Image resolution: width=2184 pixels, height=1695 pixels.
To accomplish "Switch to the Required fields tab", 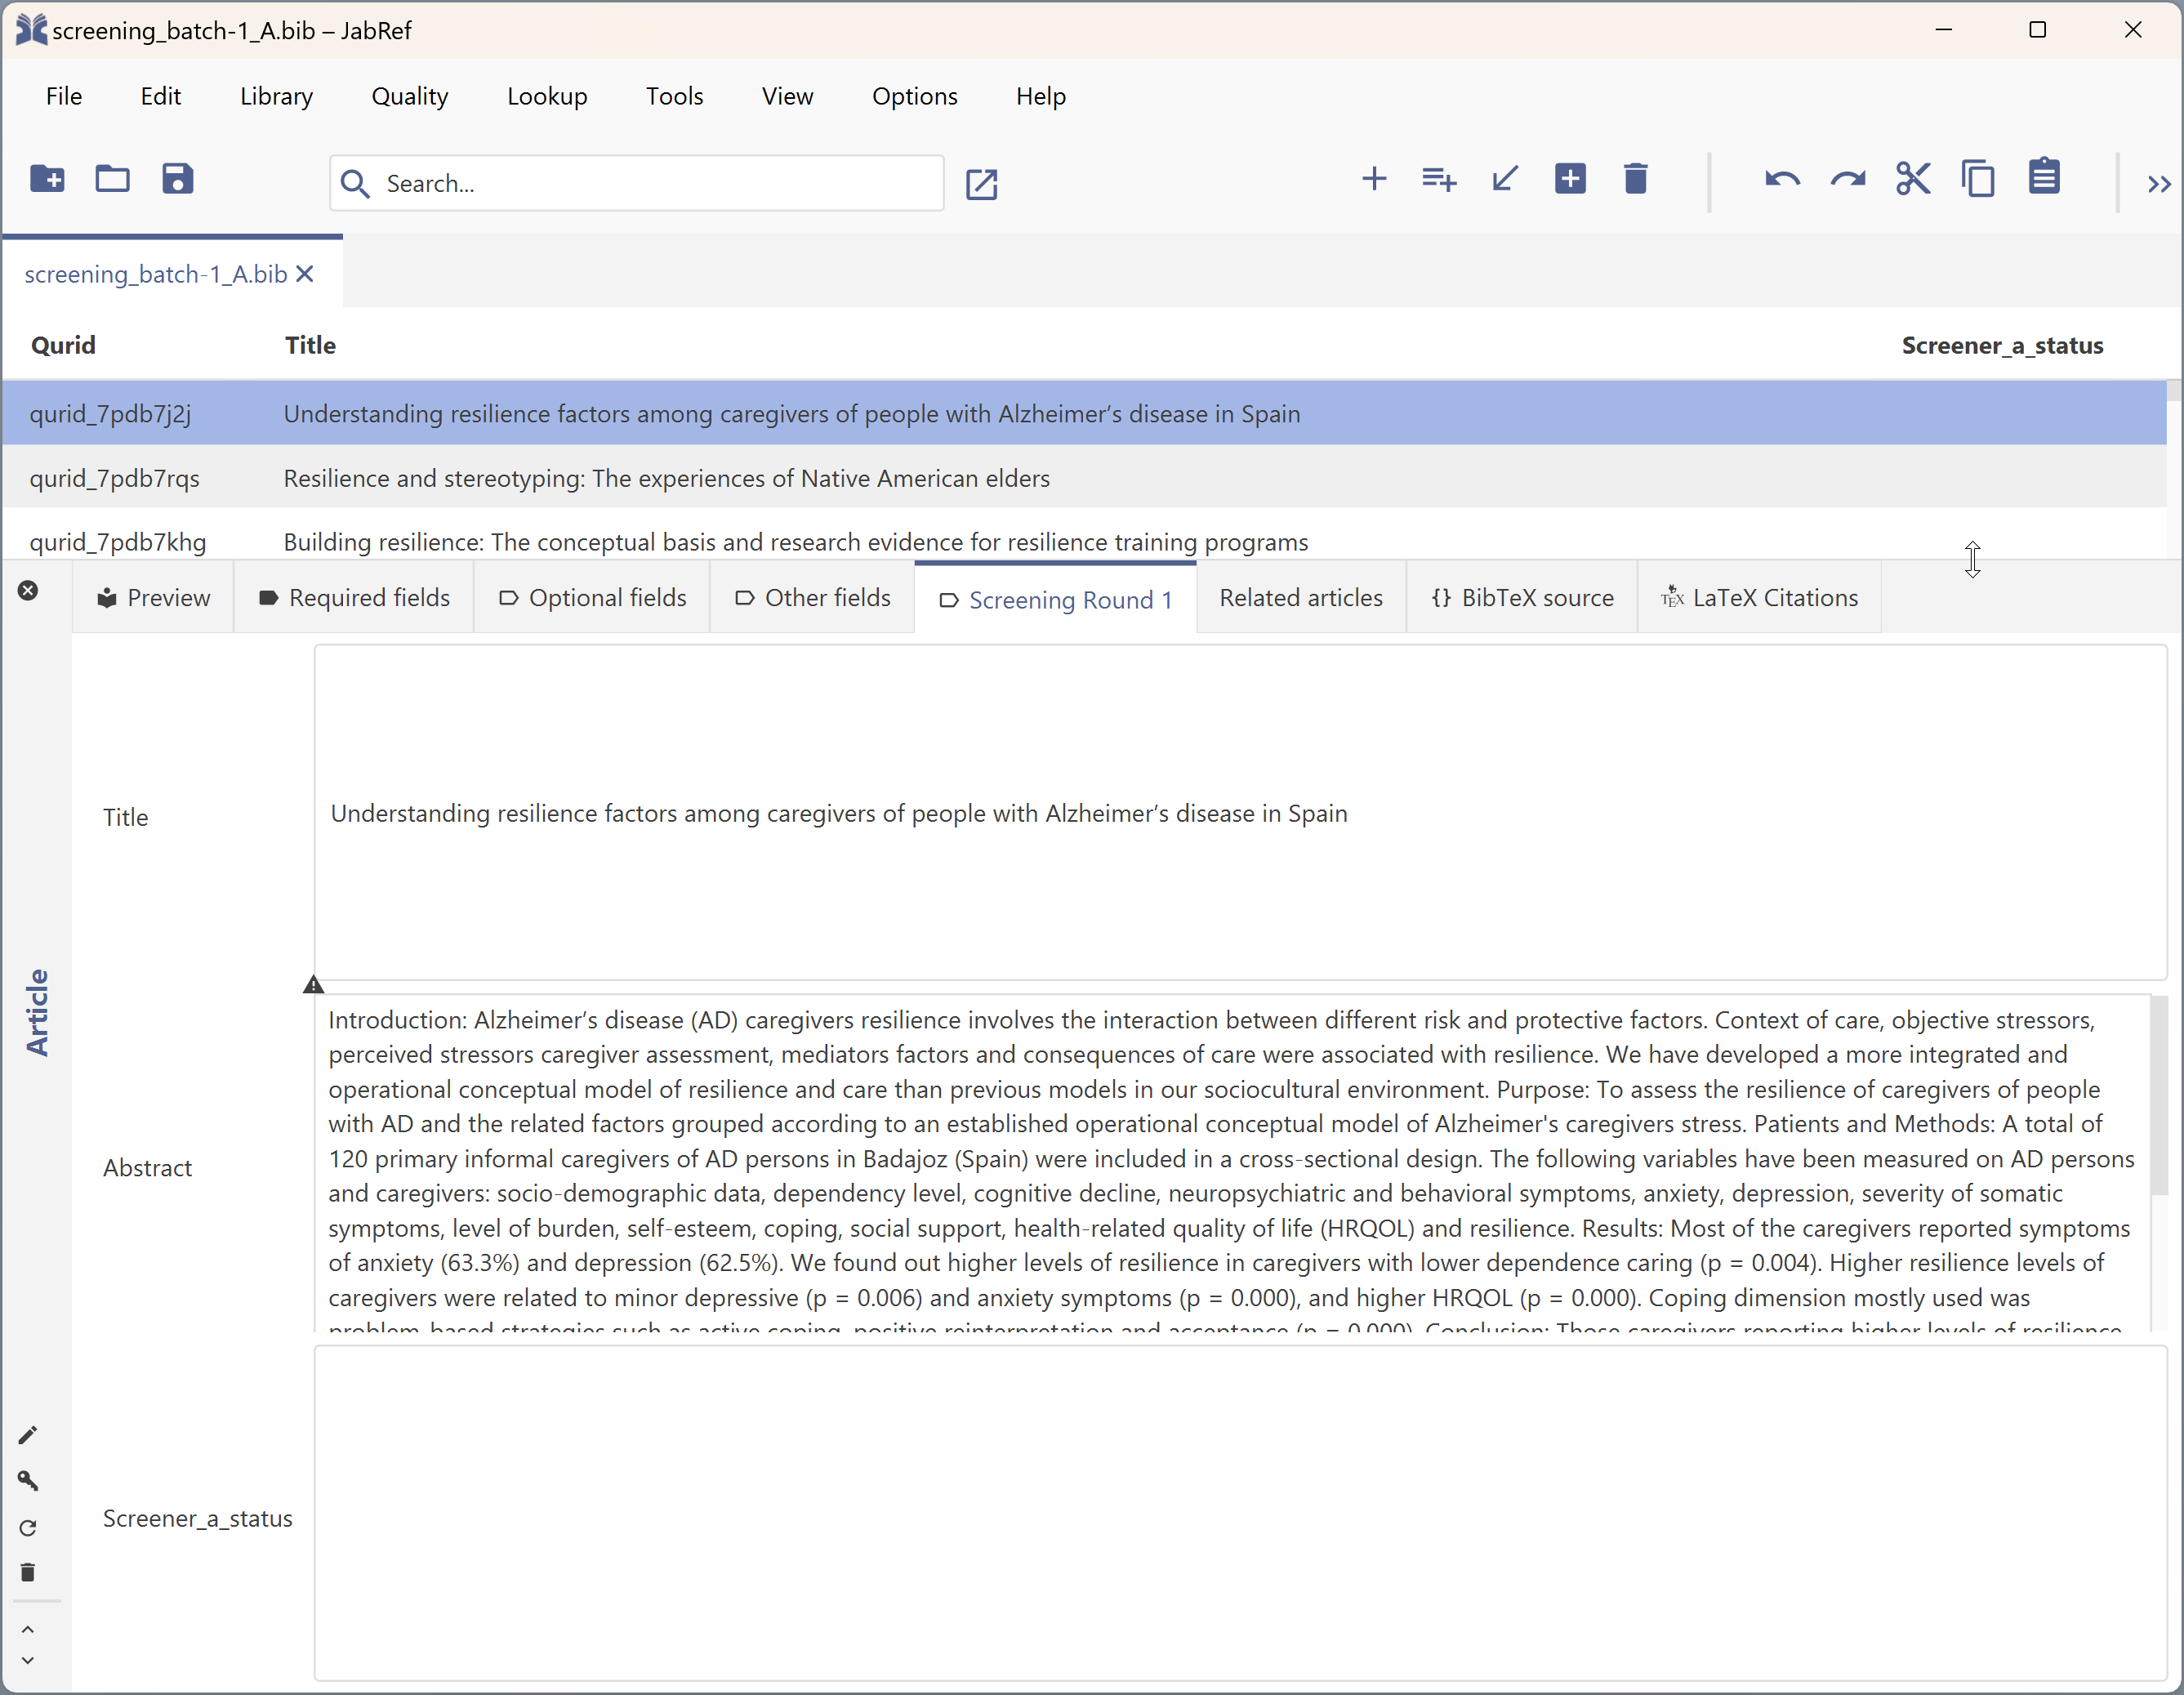I will point(354,598).
